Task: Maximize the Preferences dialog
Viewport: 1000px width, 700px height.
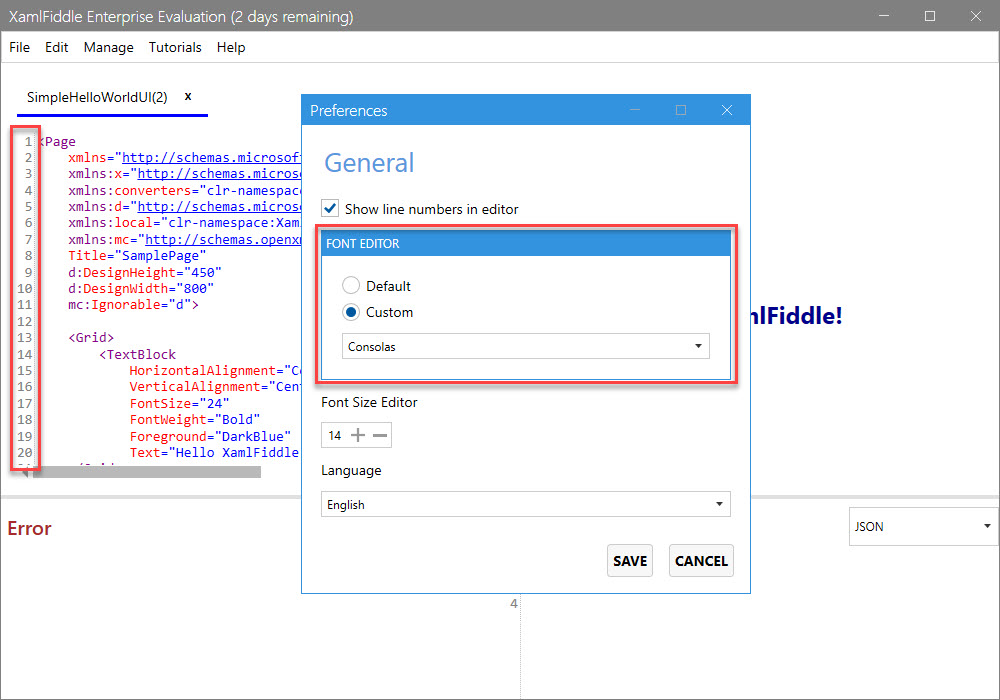Action: tap(681, 110)
